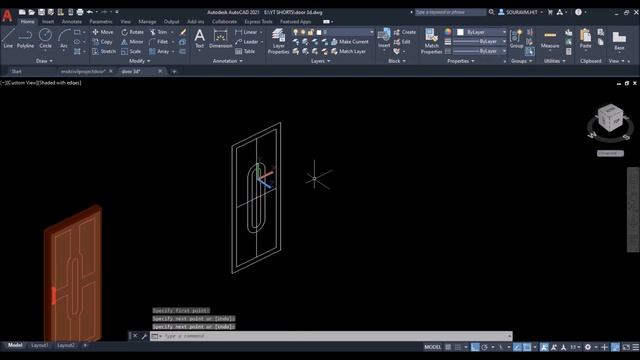Click the Move tool
The height and width of the screenshot is (360, 640).
103,32
